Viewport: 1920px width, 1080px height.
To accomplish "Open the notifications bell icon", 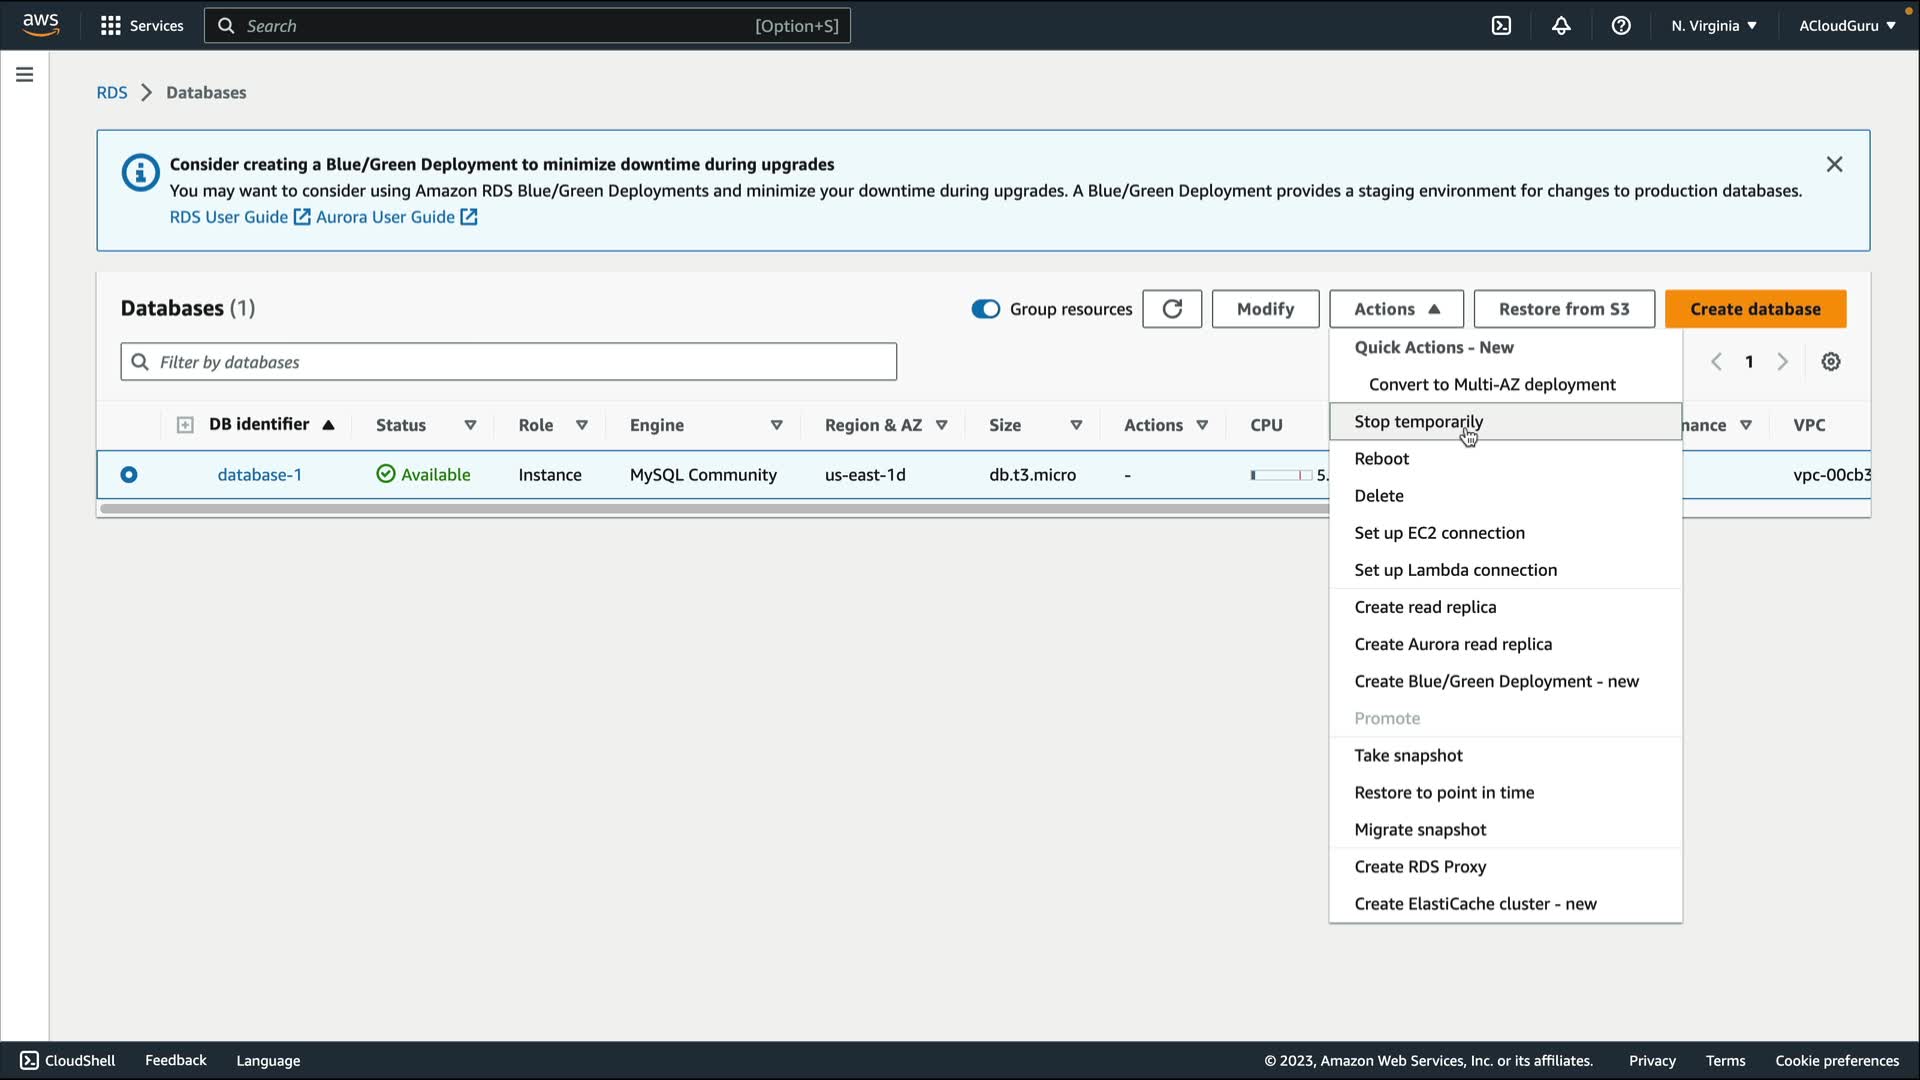I will pyautogui.click(x=1561, y=26).
